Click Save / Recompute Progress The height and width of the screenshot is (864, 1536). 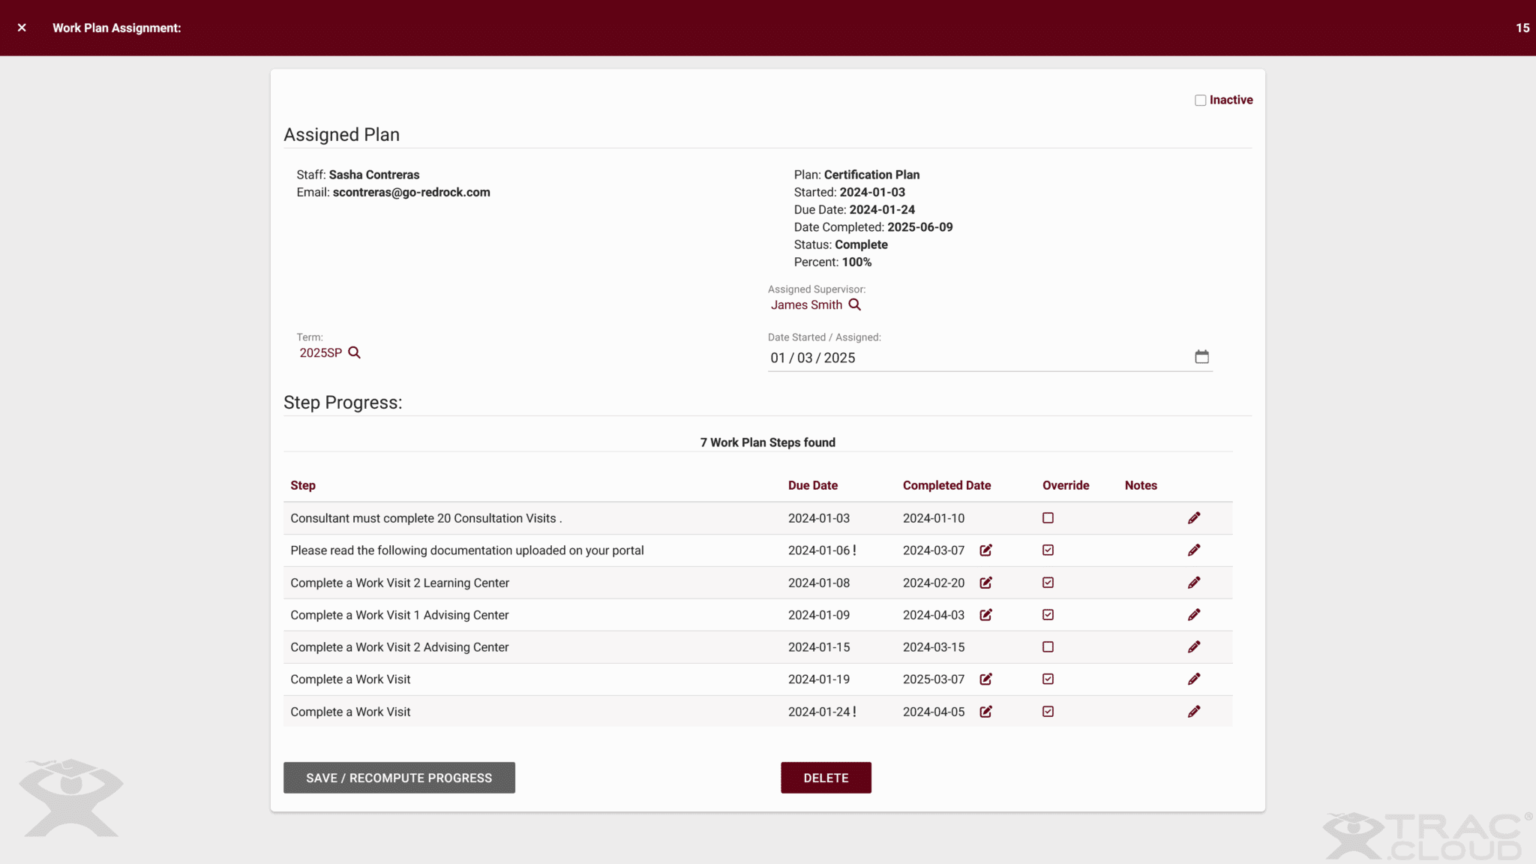pos(399,777)
